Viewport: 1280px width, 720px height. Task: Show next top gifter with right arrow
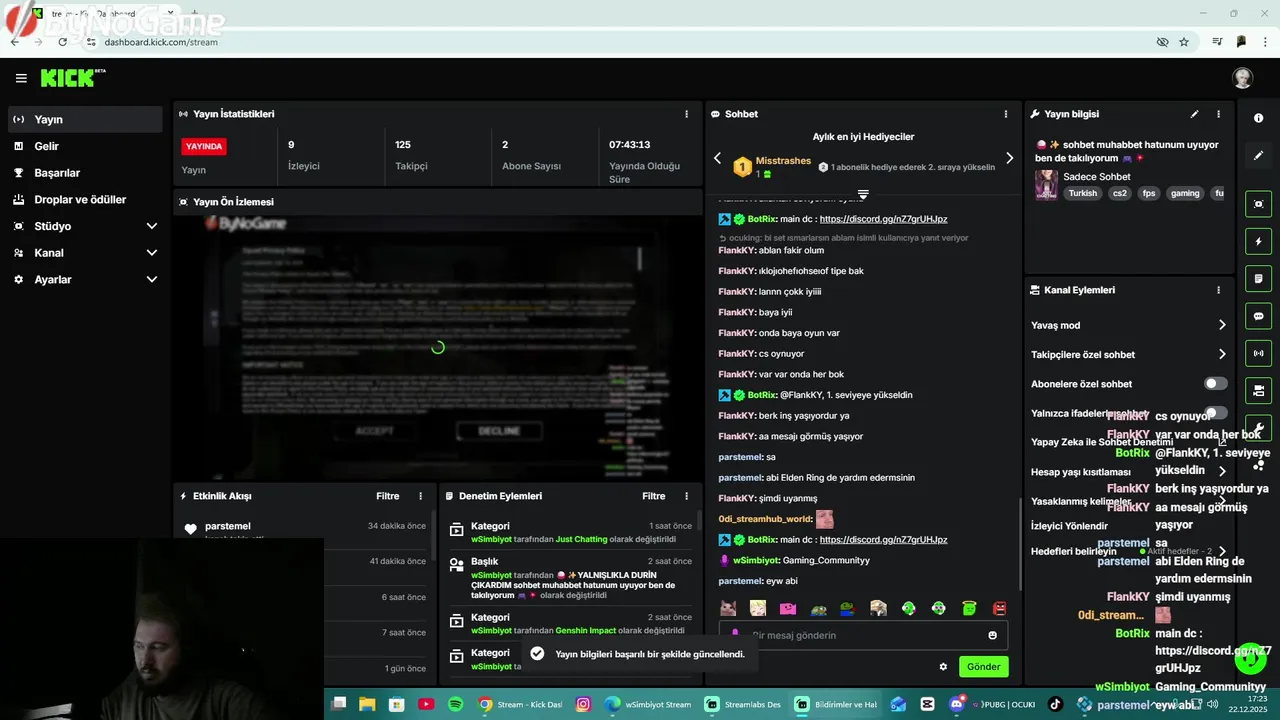pyautogui.click(x=1009, y=158)
